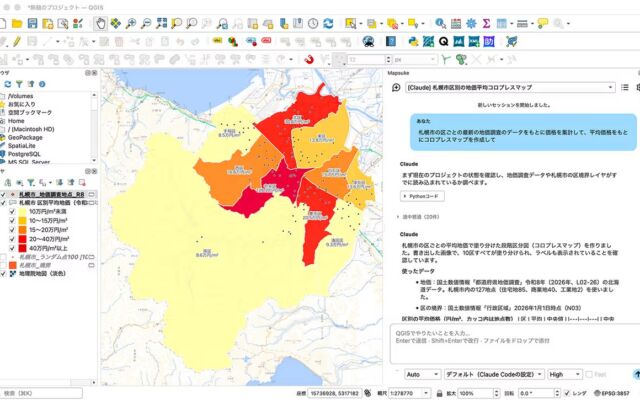
Task: Toggle the render checkbox in the status bar
Action: click(x=567, y=393)
